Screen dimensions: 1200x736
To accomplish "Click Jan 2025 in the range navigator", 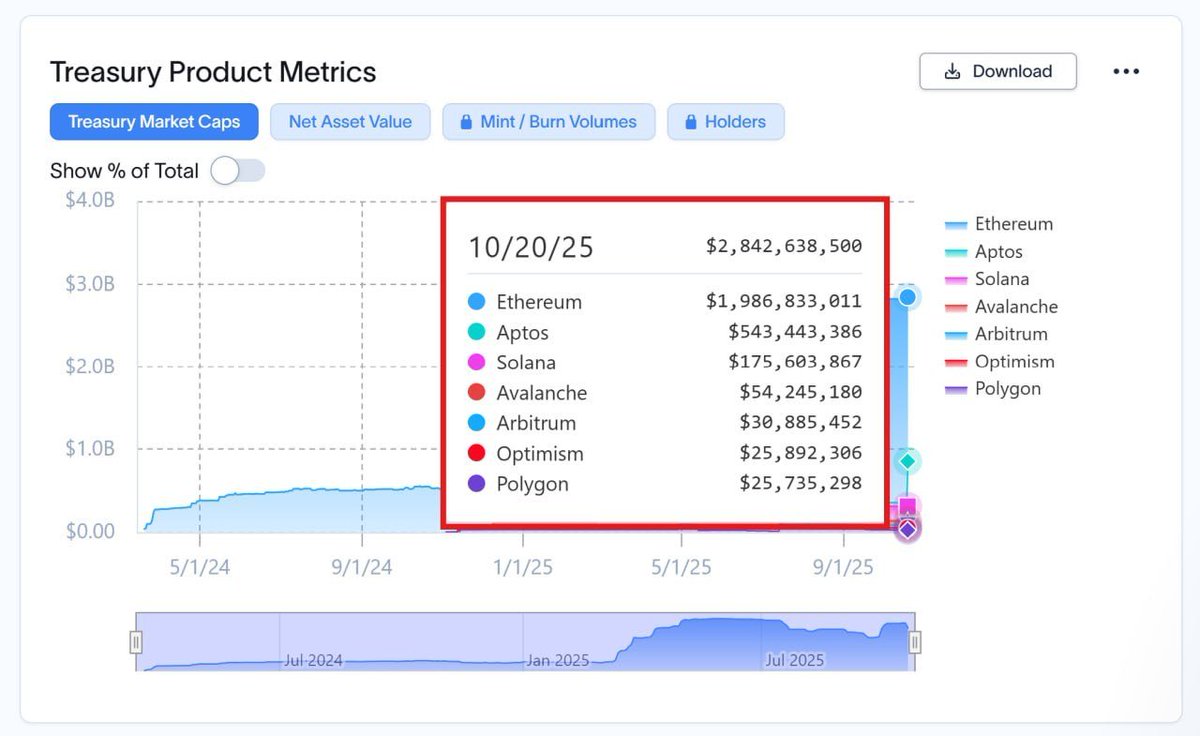I will (x=557, y=660).
